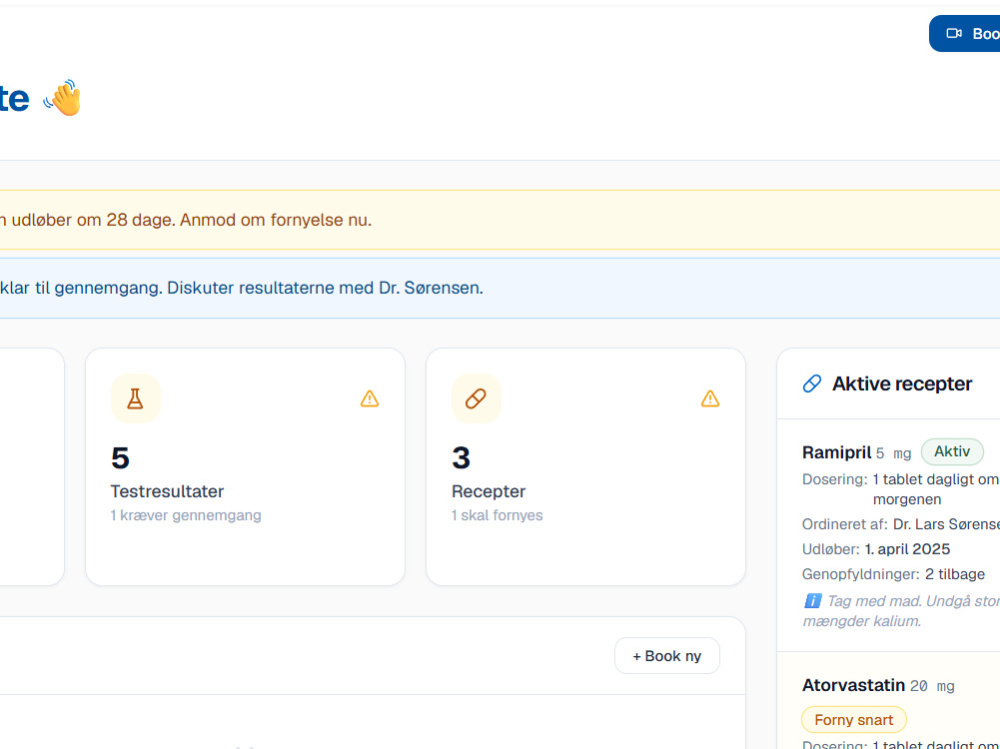The image size is (1000, 749).
Task: Click the yellow renewal alert banner
Action: pos(500,219)
